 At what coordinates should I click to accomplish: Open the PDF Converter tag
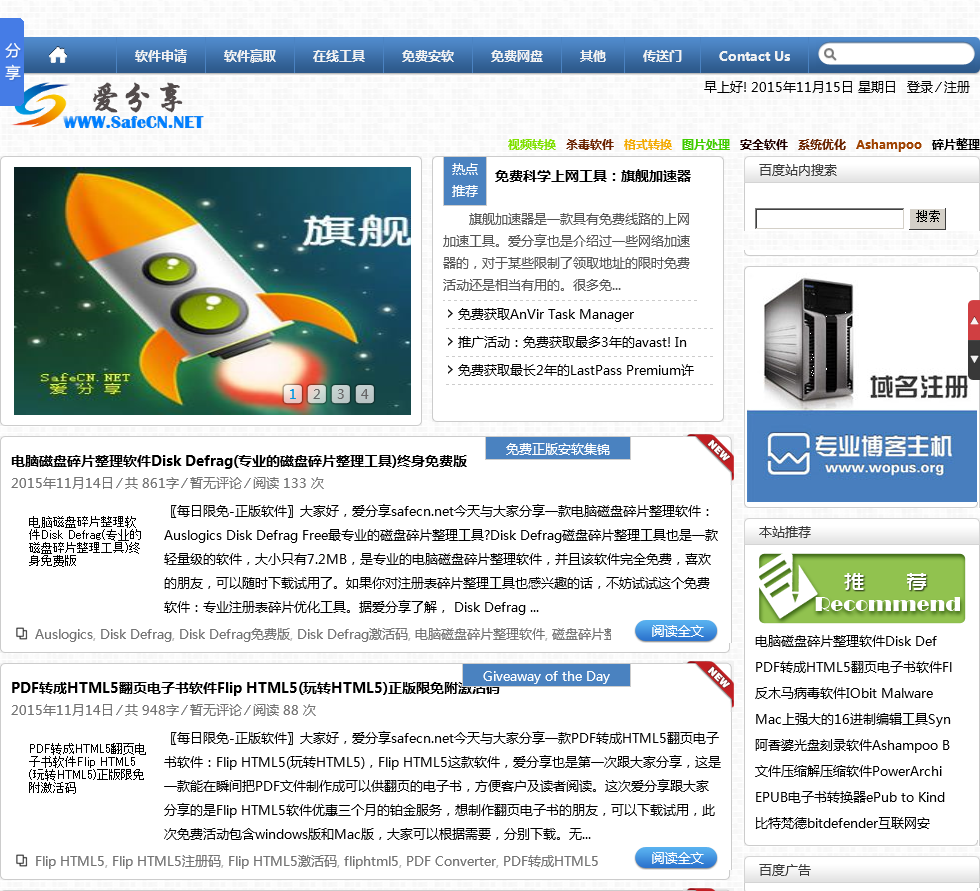pos(451,861)
